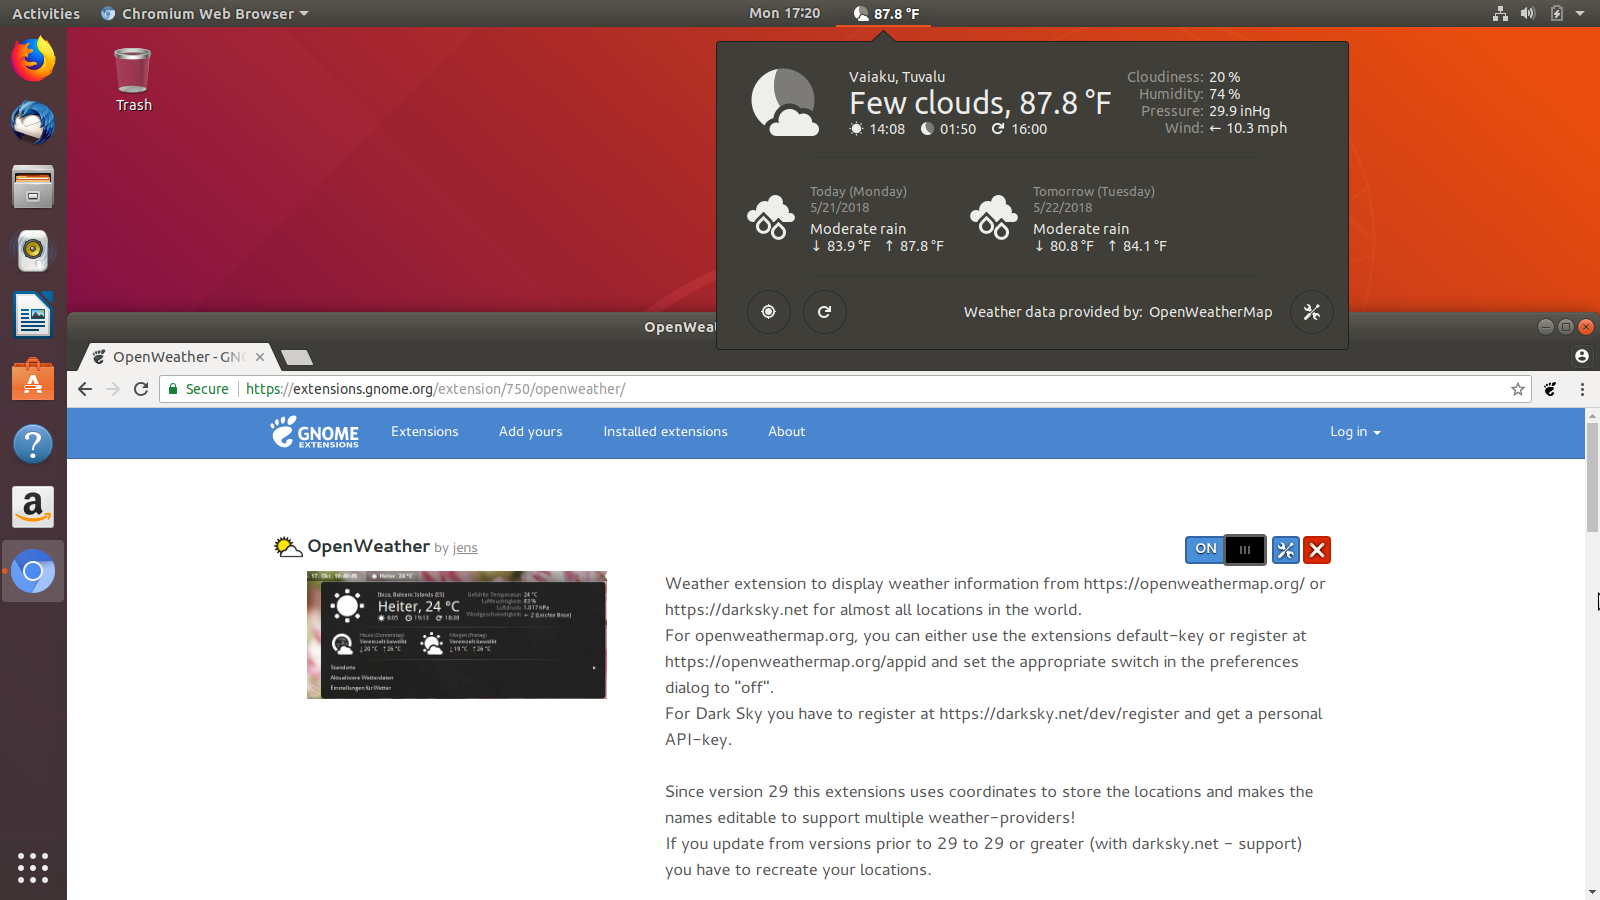The width and height of the screenshot is (1600, 900).
Task: Open a new tab in Chromium
Action: [297, 357]
